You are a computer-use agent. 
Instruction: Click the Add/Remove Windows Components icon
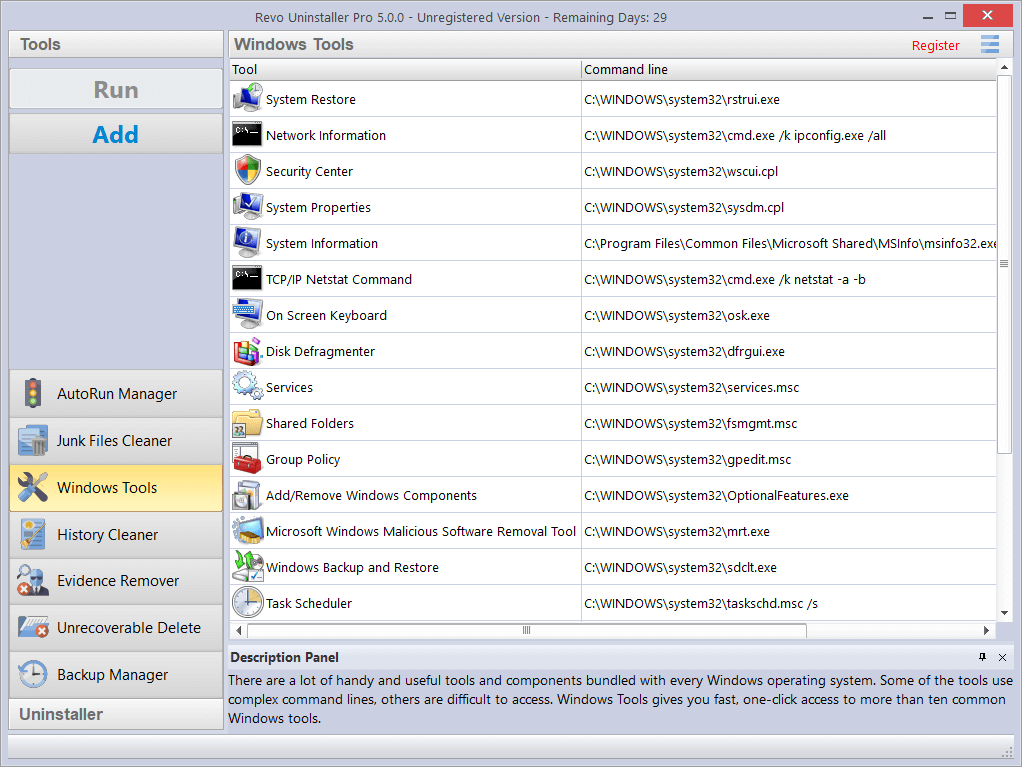pos(248,495)
